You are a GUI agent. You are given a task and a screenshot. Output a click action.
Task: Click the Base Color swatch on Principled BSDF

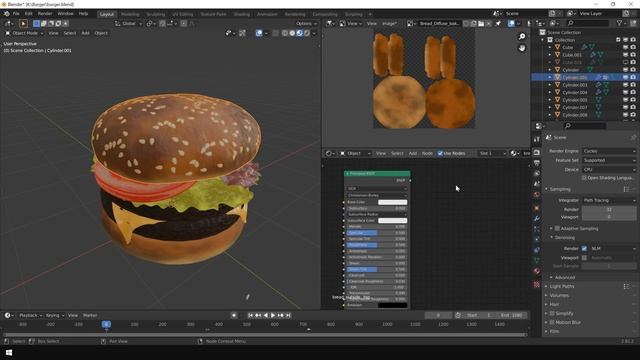tap(392, 202)
